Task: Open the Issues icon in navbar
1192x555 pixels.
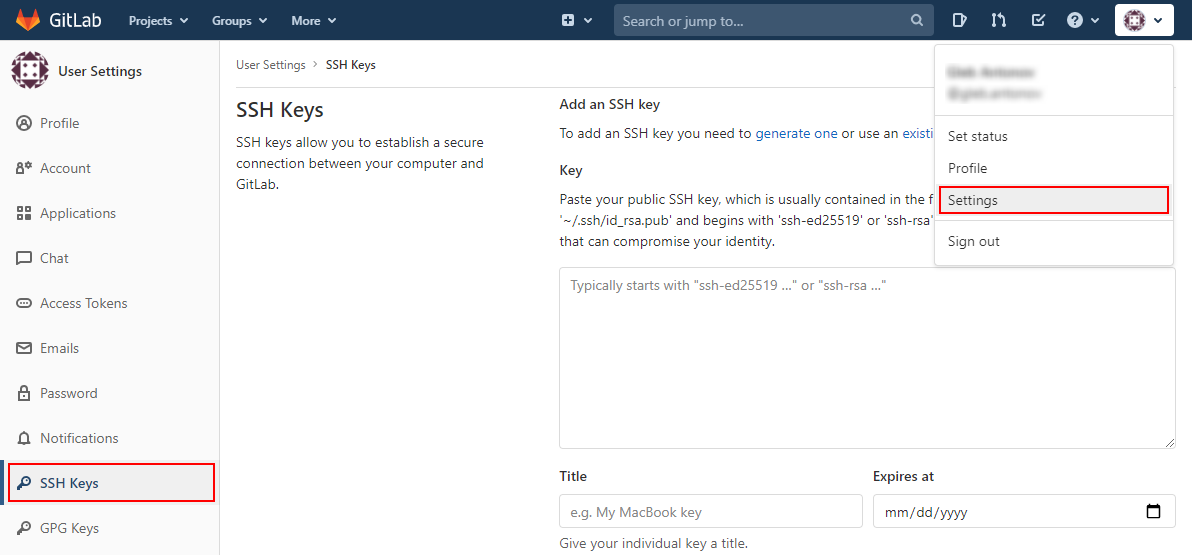Action: click(x=959, y=21)
